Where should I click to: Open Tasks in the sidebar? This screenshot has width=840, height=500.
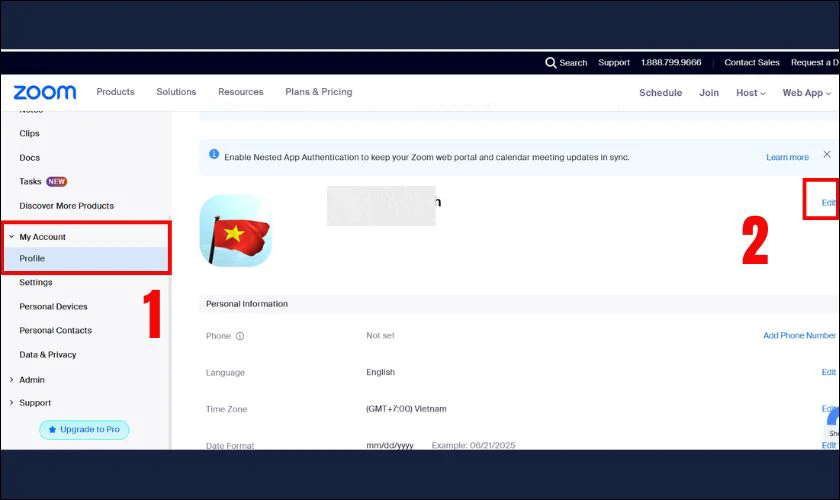[x=30, y=182]
